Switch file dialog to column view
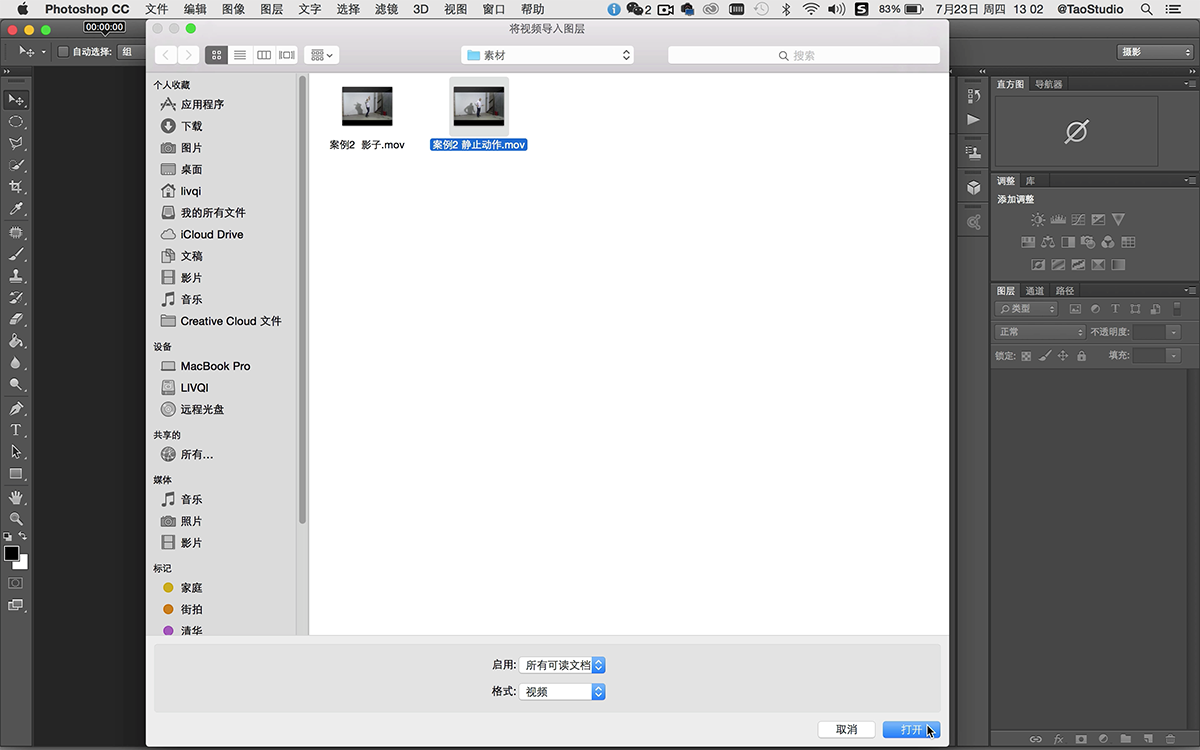The width and height of the screenshot is (1200, 750). click(x=264, y=55)
